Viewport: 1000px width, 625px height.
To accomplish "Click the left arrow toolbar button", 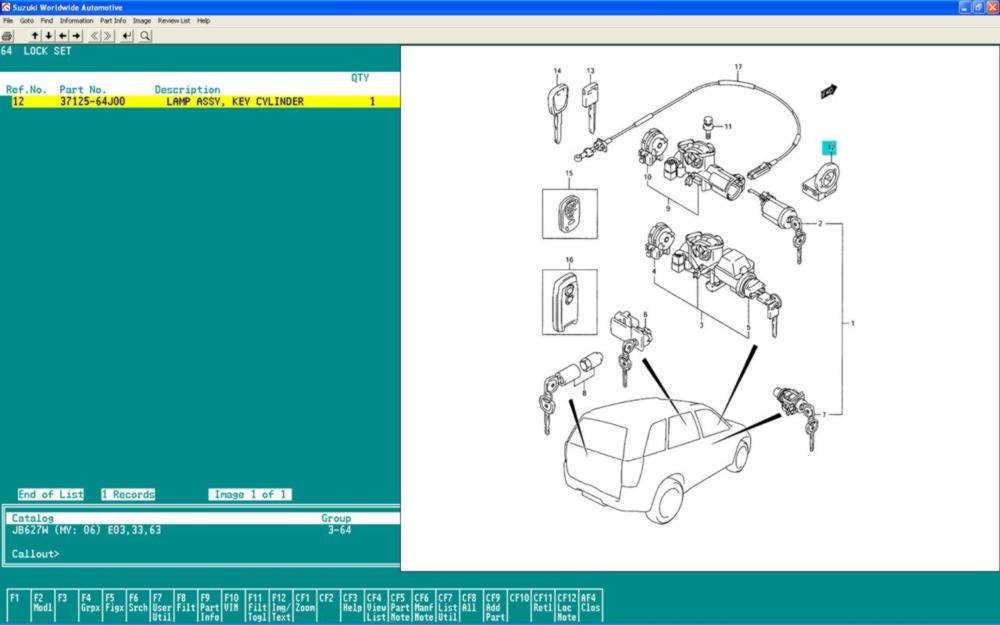I will coord(63,36).
